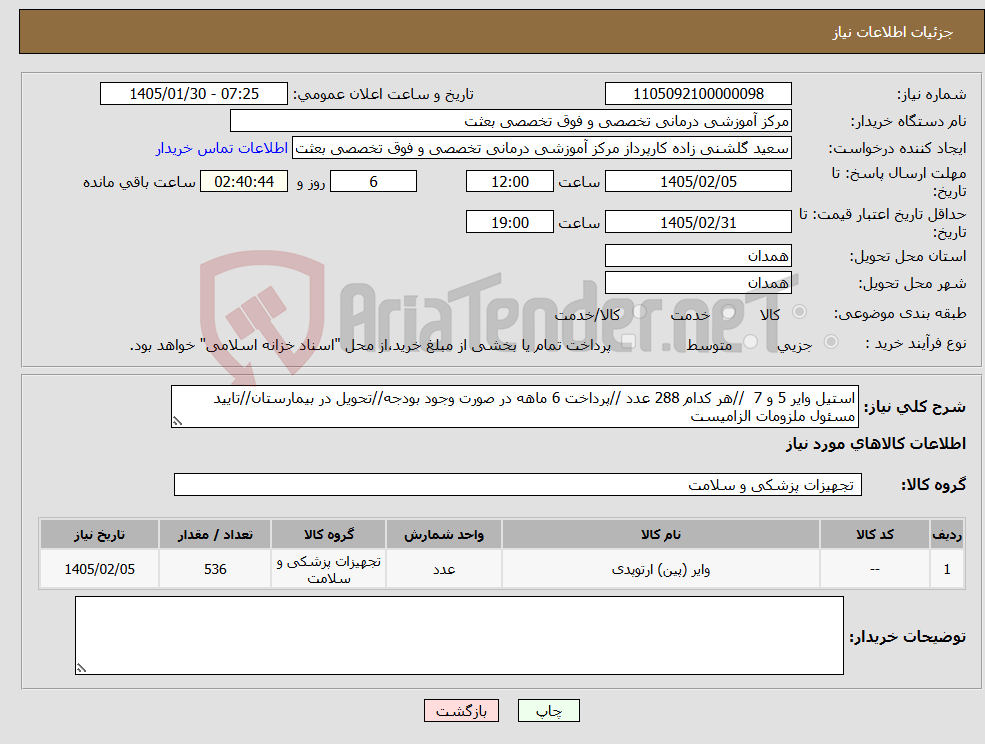Click the row number cell 1
This screenshot has width=985, height=744.
coord(947,569)
